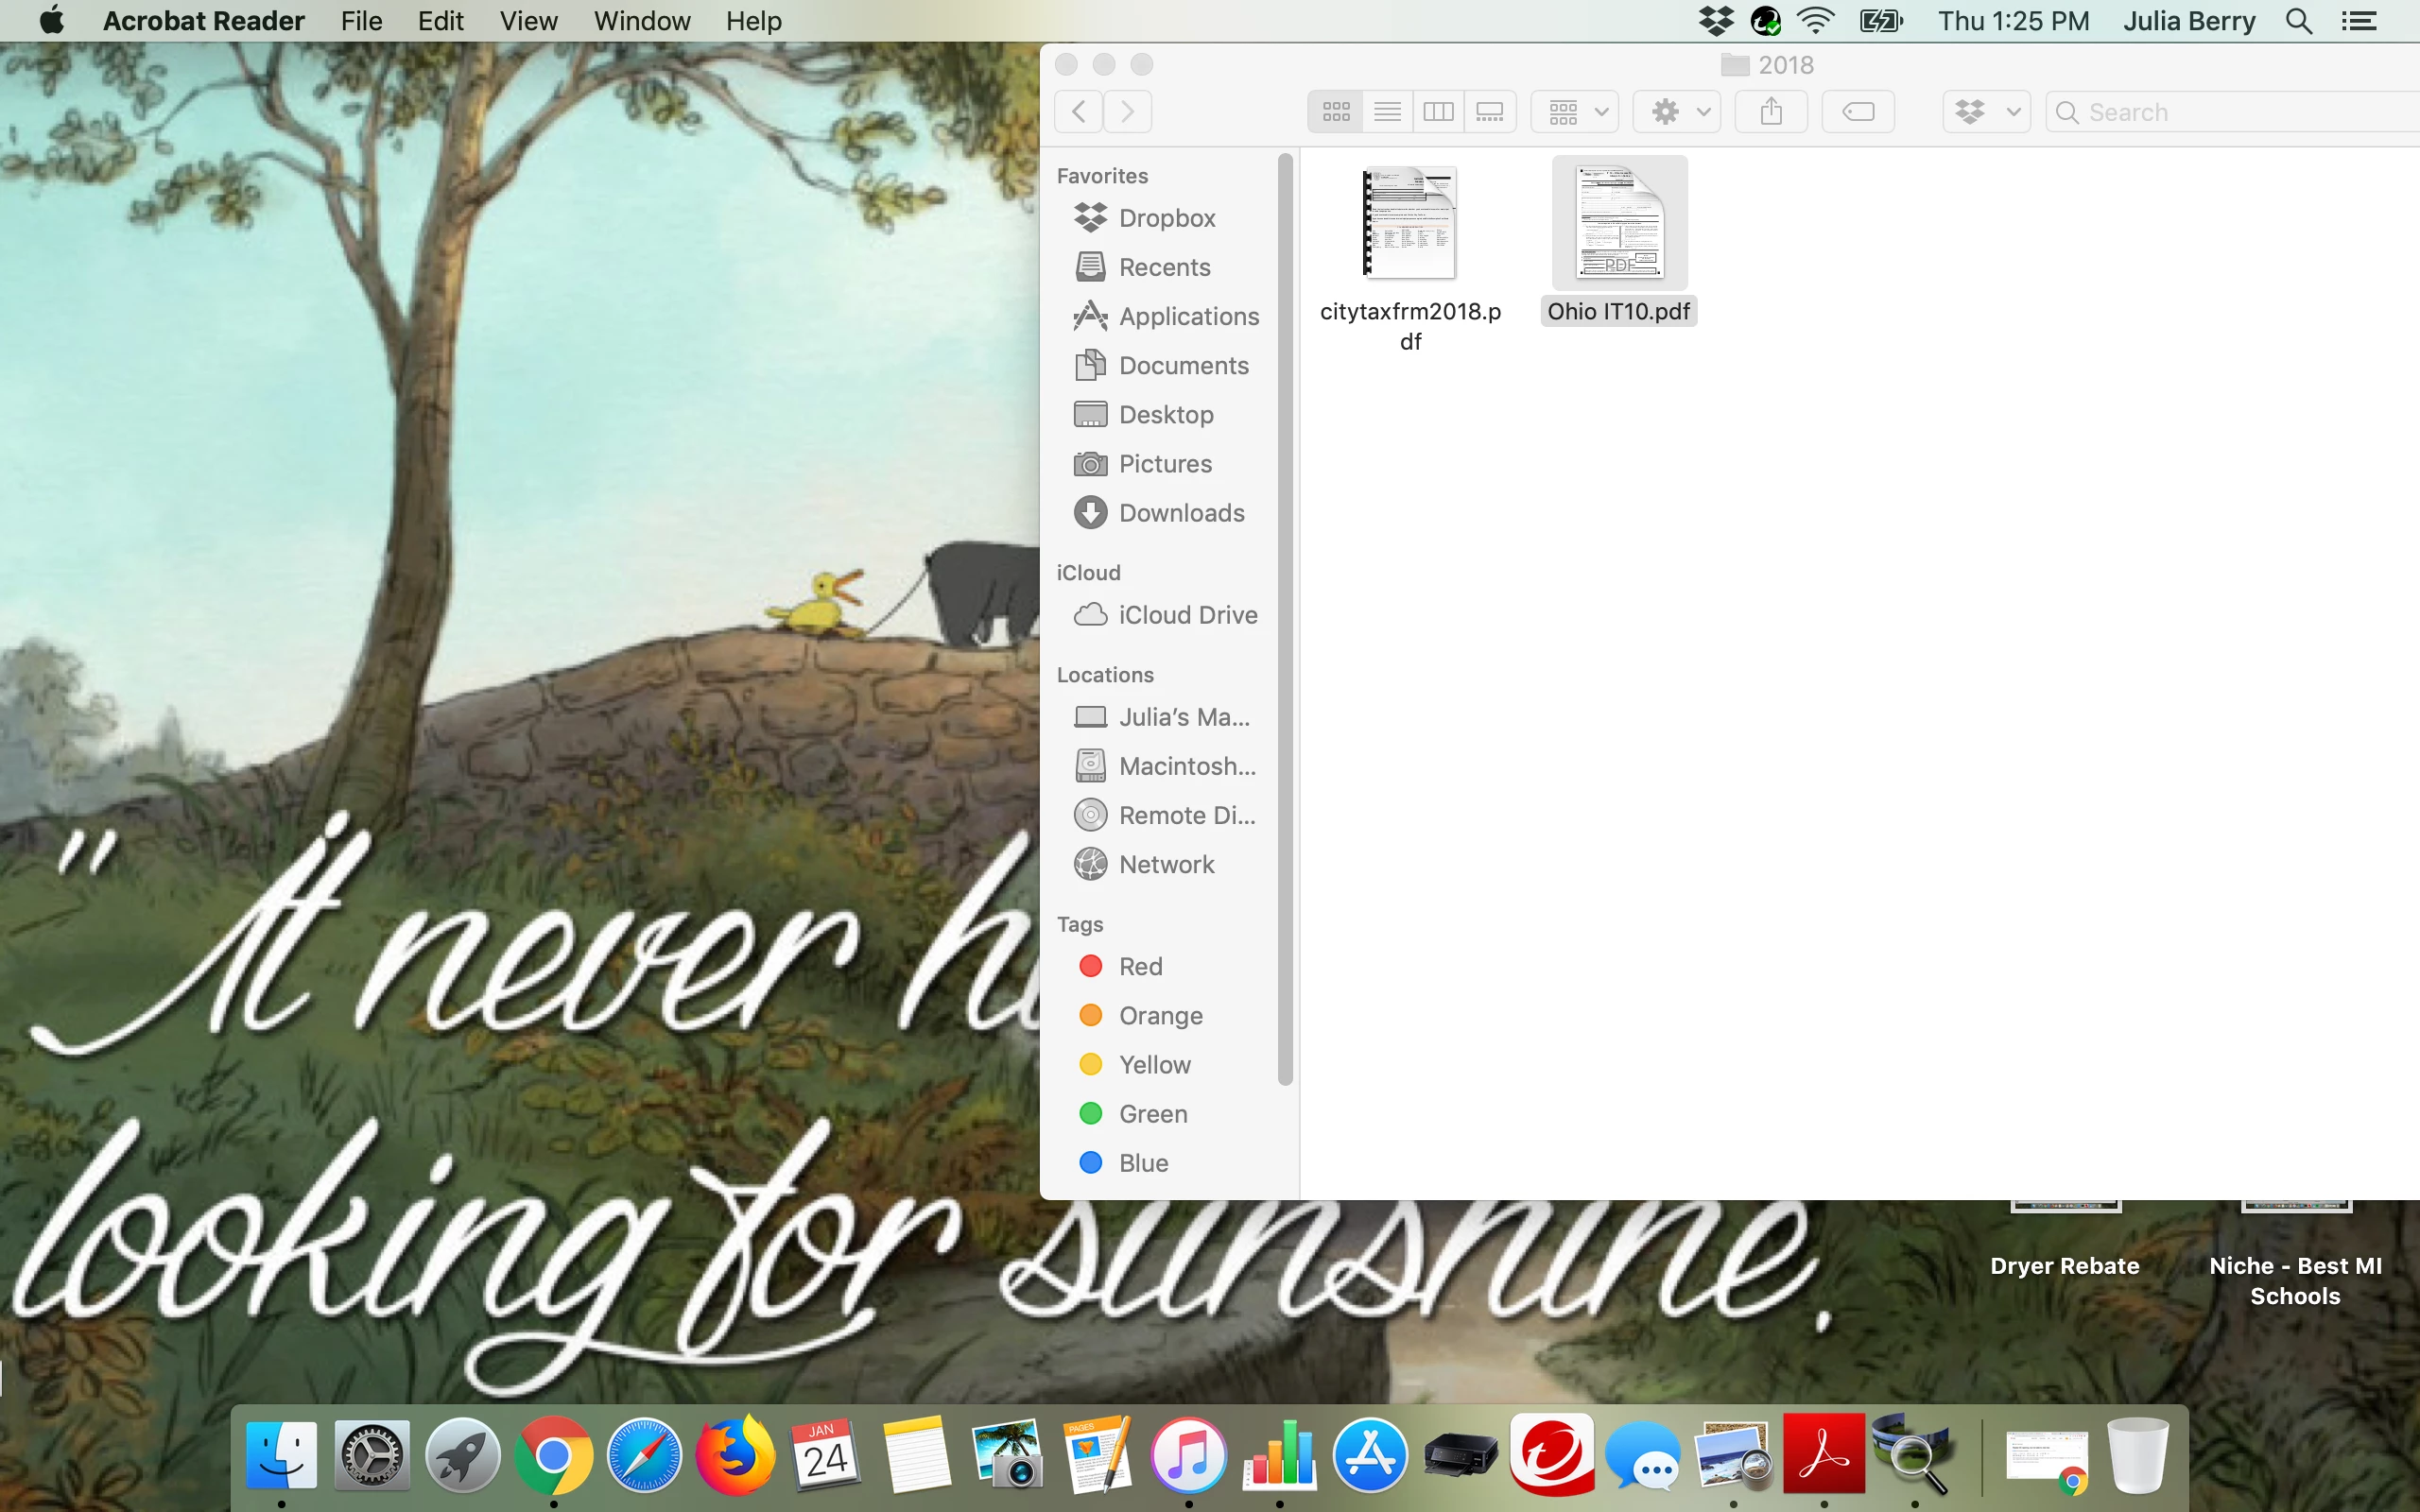Switch Finder to list view
Image resolution: width=2420 pixels, height=1512 pixels.
pos(1387,112)
